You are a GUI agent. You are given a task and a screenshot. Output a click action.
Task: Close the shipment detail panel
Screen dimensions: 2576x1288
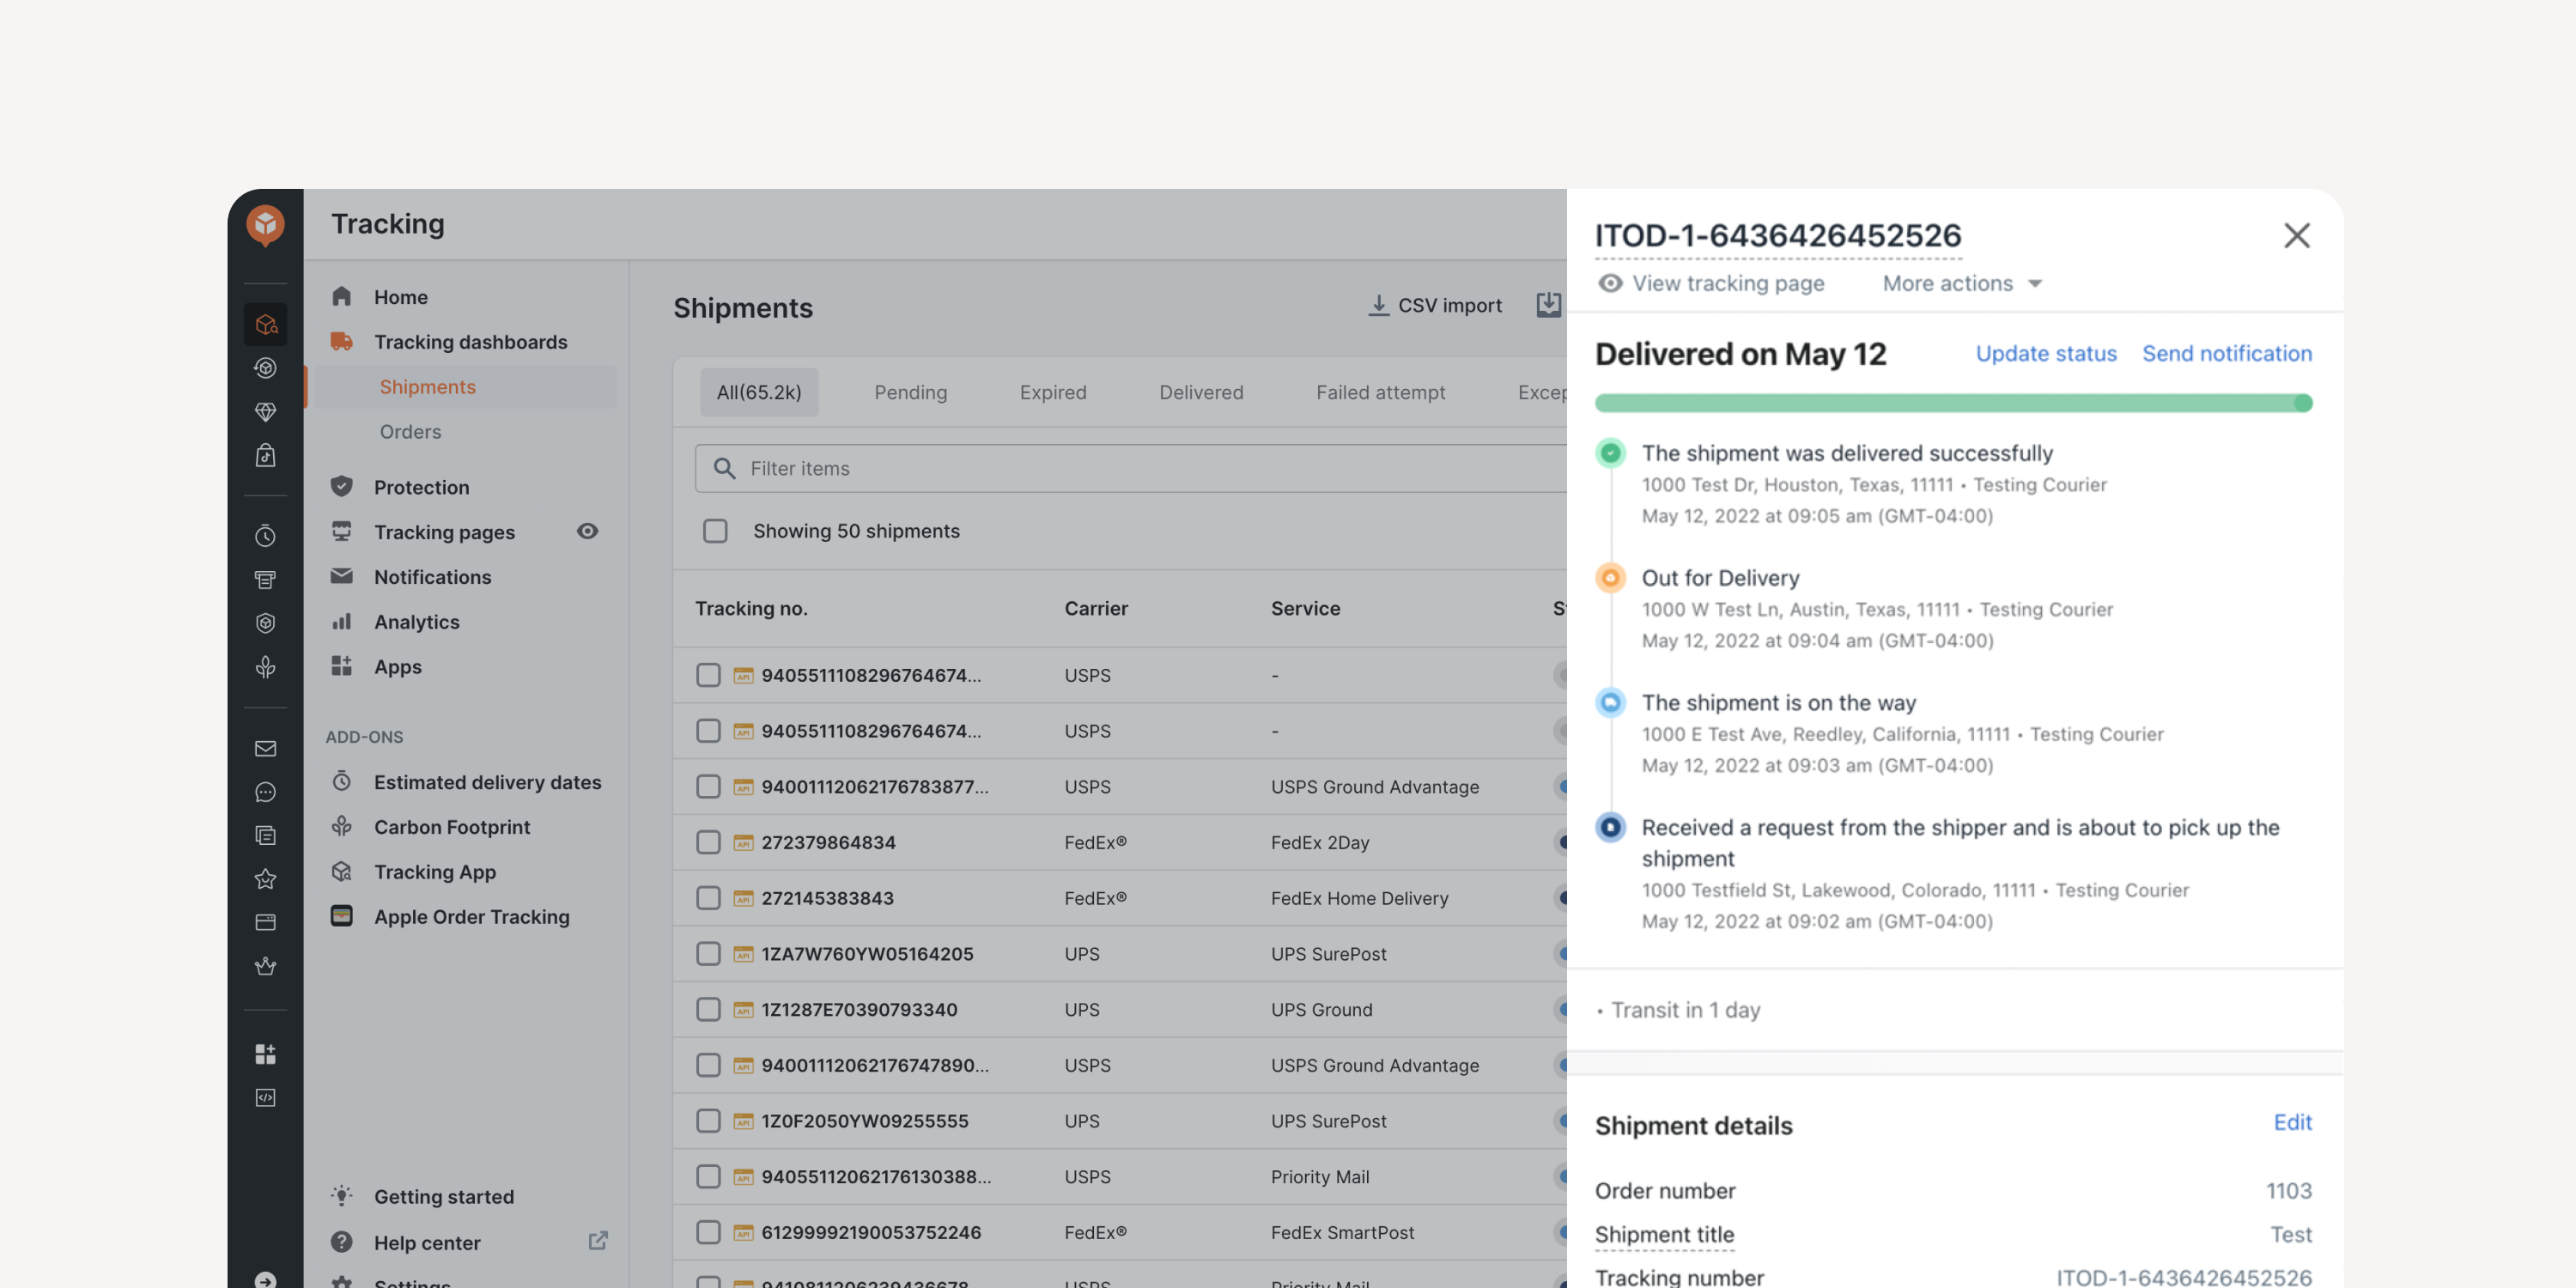click(x=2296, y=235)
